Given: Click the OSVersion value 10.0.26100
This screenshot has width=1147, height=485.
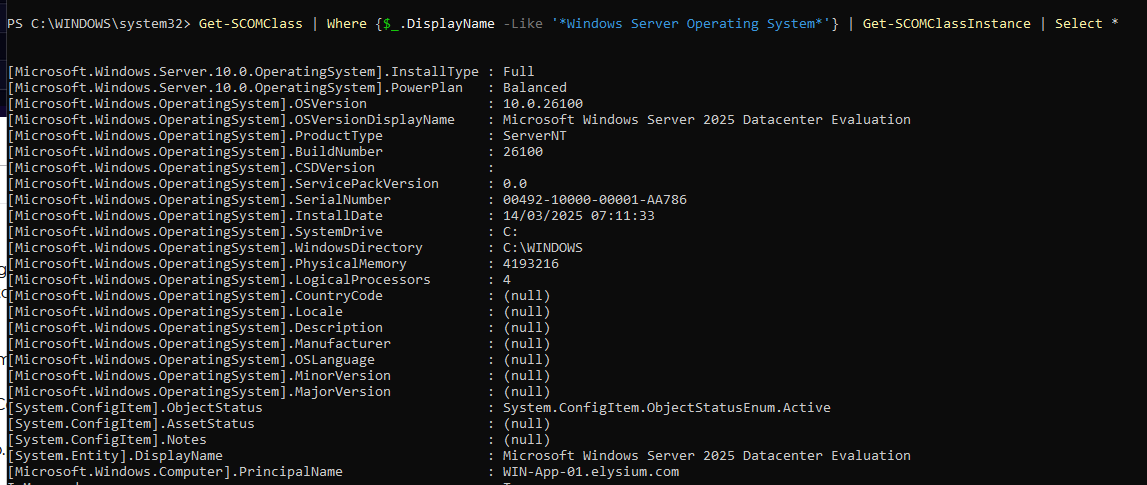Looking at the screenshot, I should pos(542,104).
